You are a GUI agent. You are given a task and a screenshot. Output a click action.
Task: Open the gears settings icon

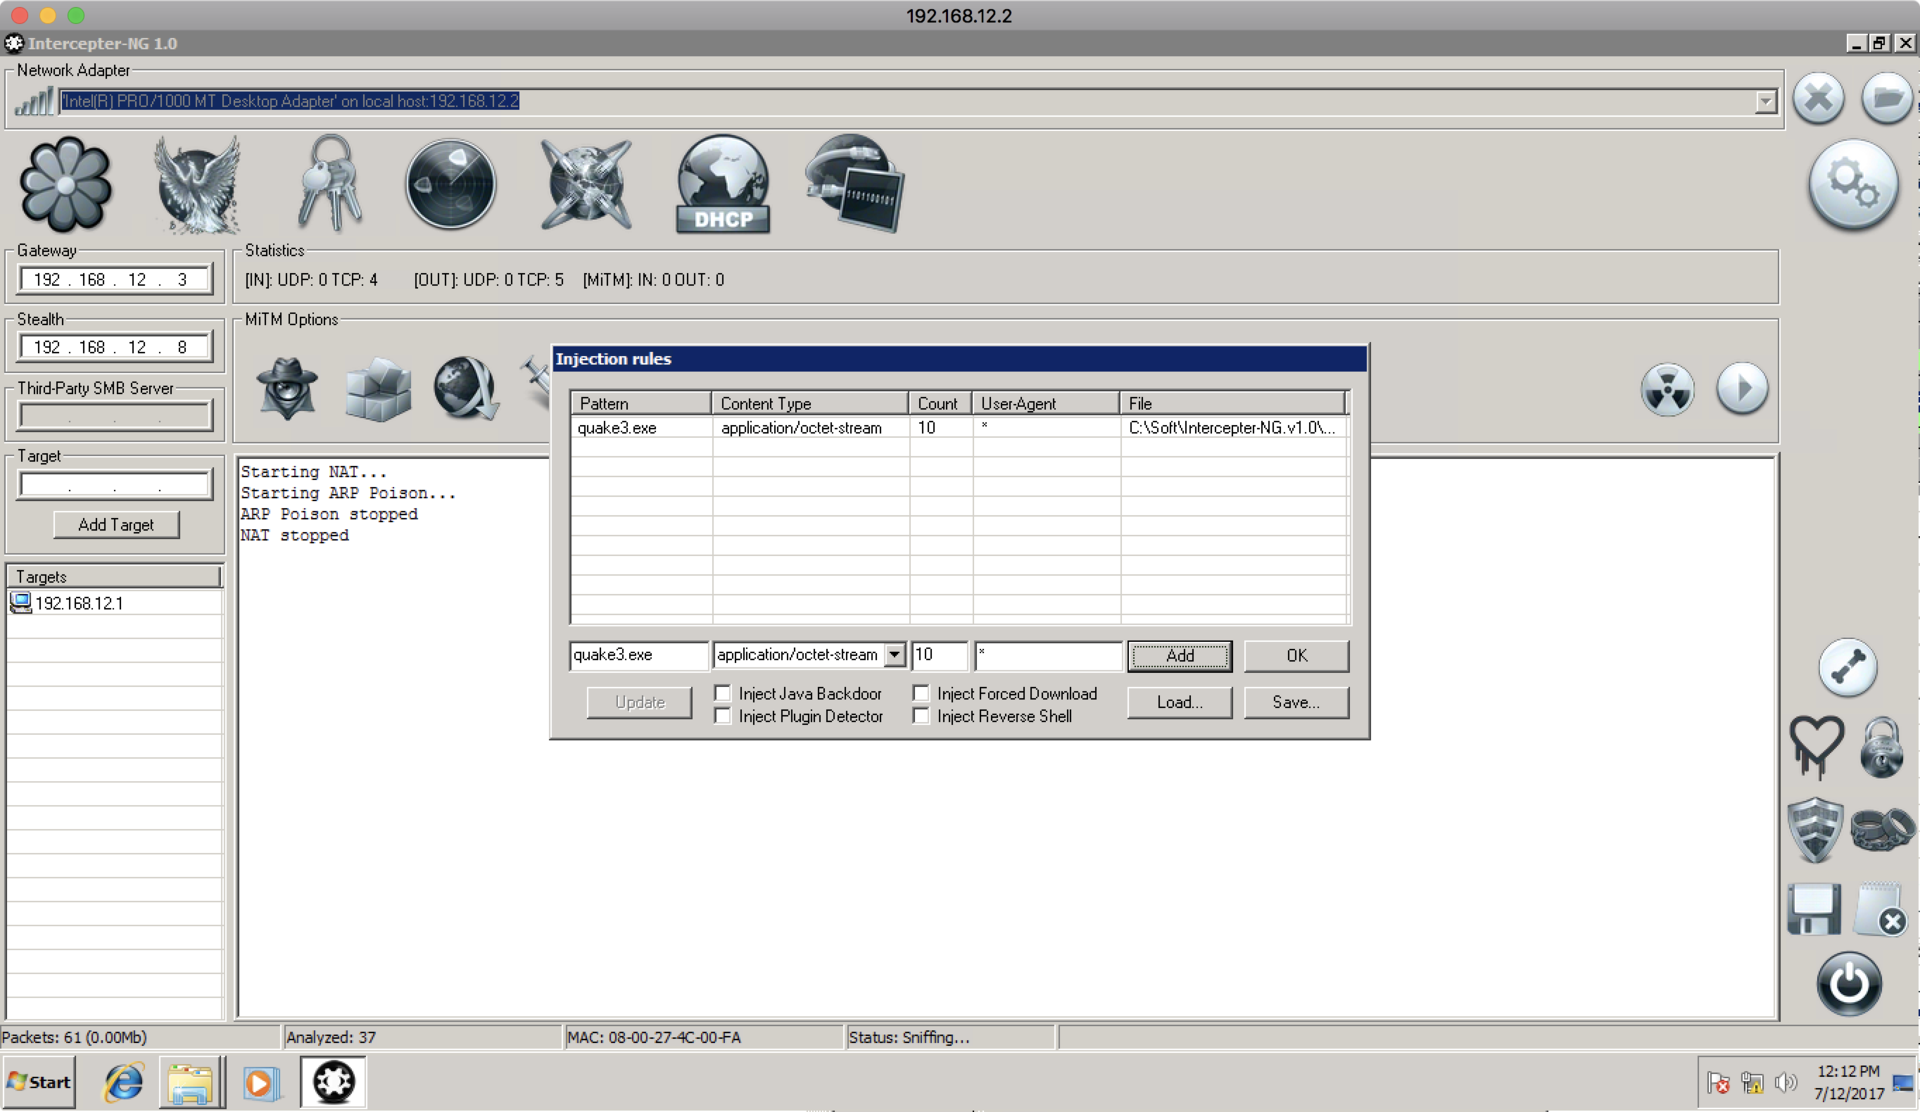point(1852,184)
